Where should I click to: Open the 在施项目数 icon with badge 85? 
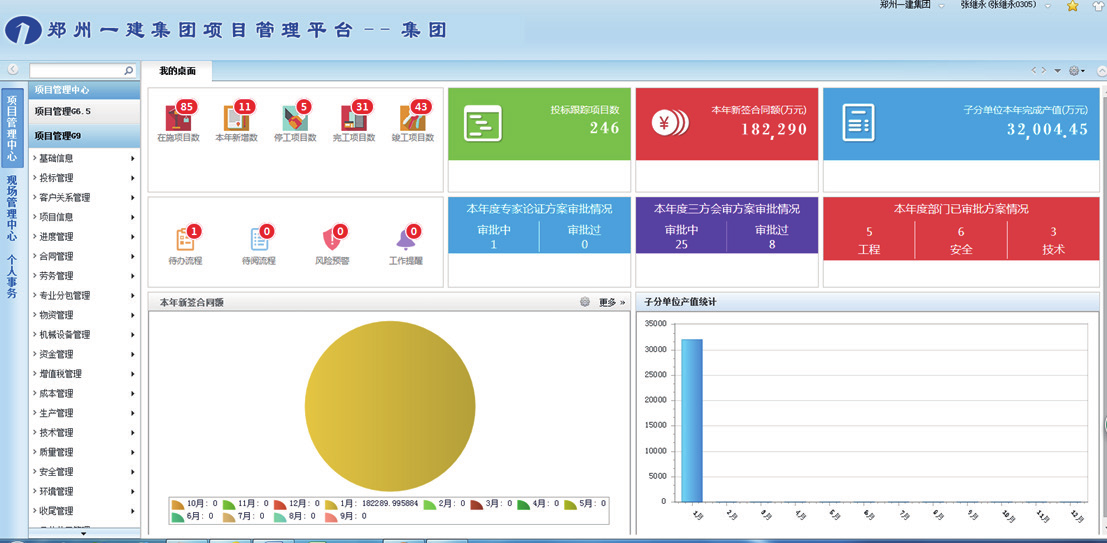180,118
